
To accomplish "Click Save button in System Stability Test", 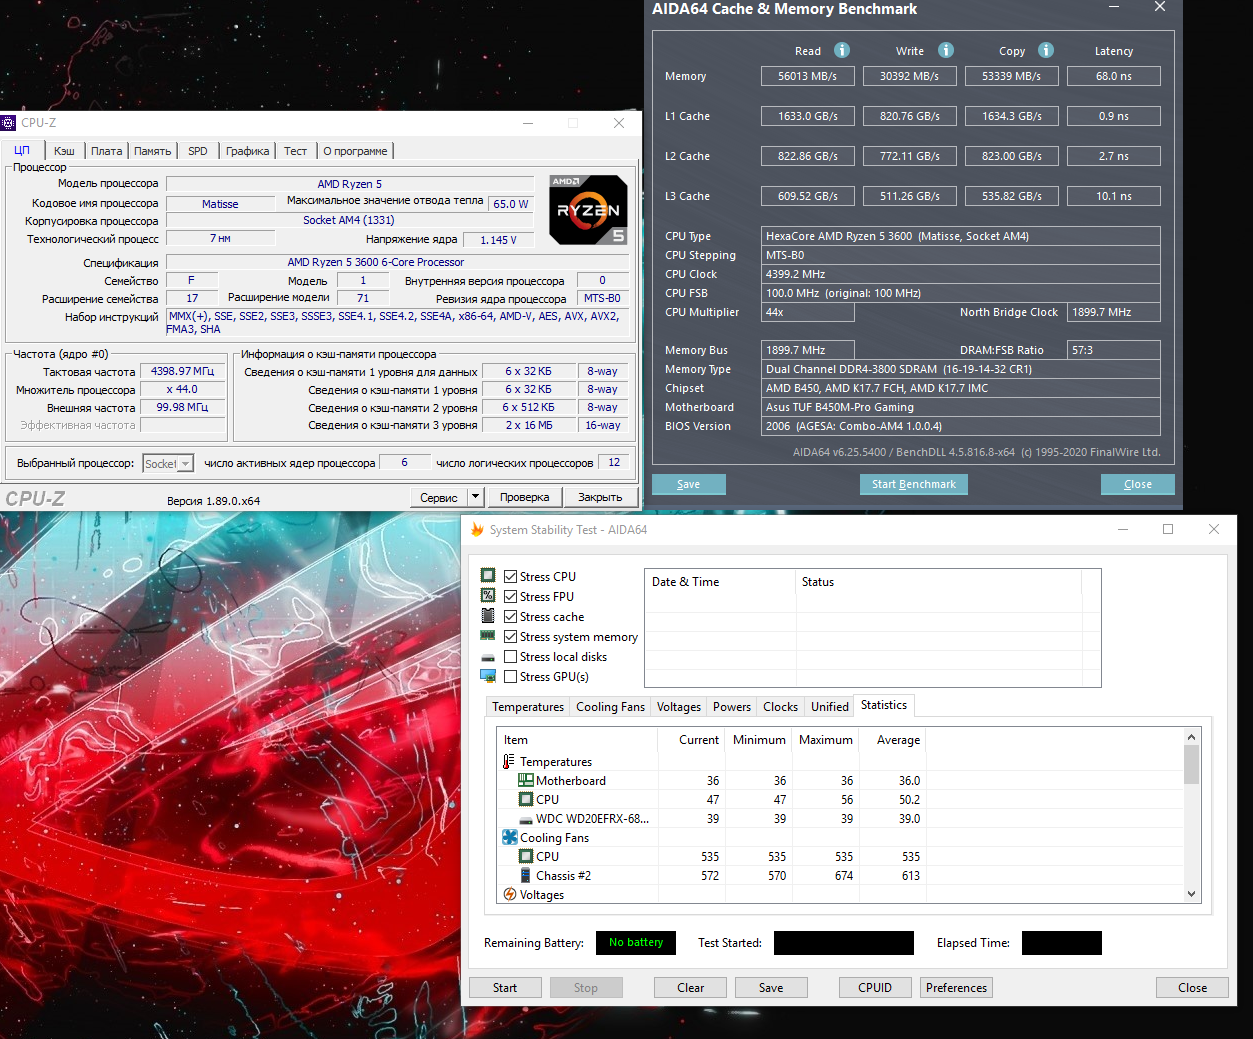I will (x=771, y=988).
